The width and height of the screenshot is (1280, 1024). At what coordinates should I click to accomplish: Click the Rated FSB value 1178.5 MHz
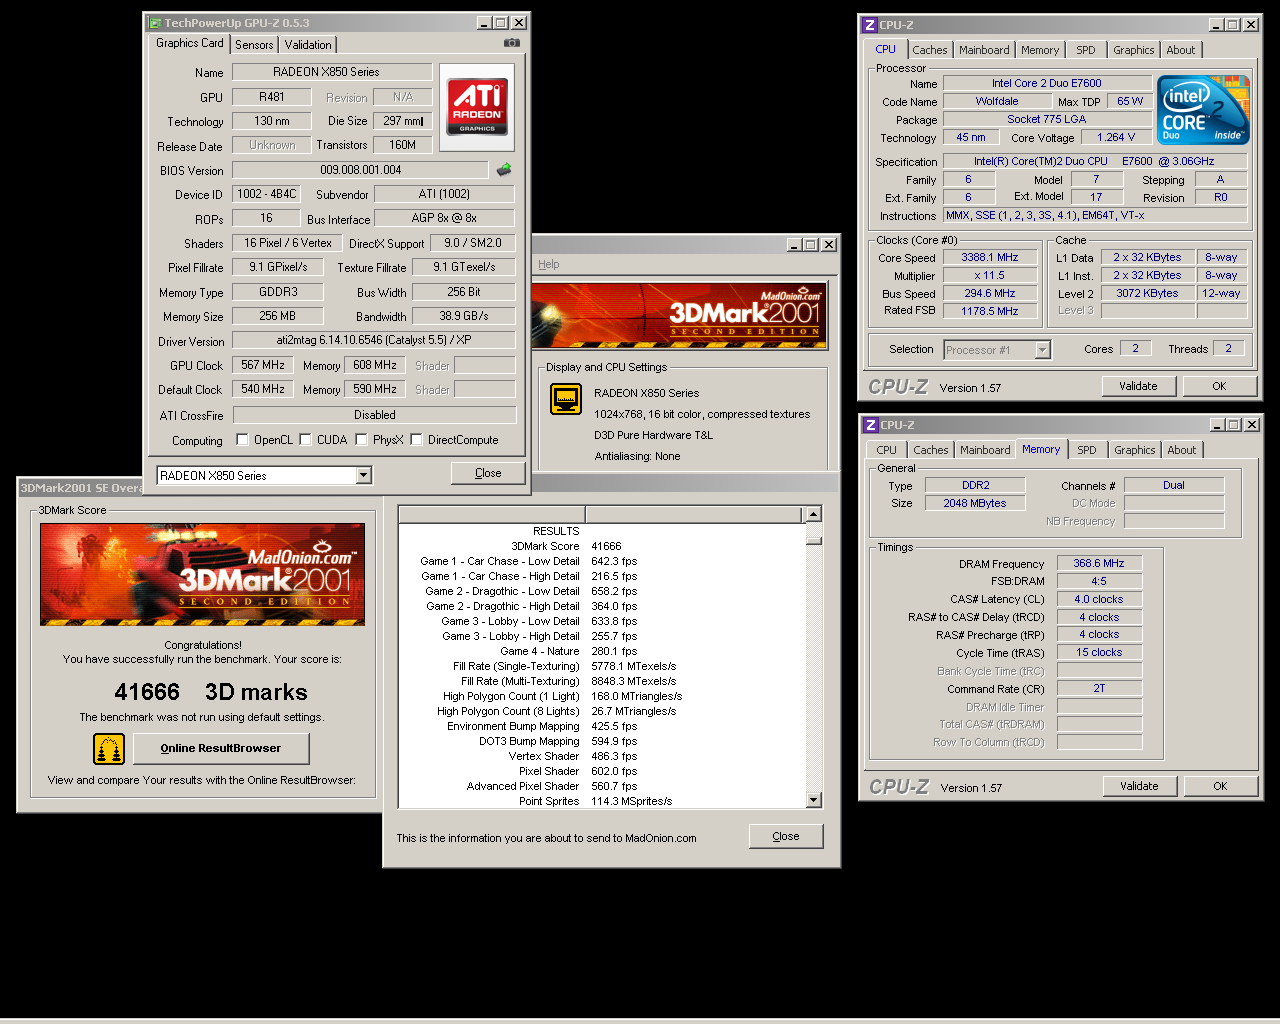pyautogui.click(x=989, y=311)
